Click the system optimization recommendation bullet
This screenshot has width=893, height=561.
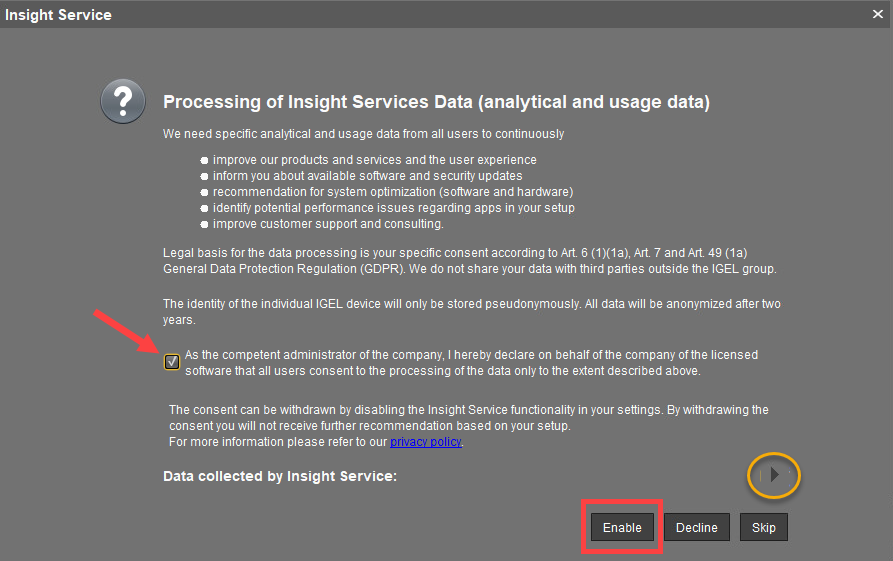coord(392,192)
